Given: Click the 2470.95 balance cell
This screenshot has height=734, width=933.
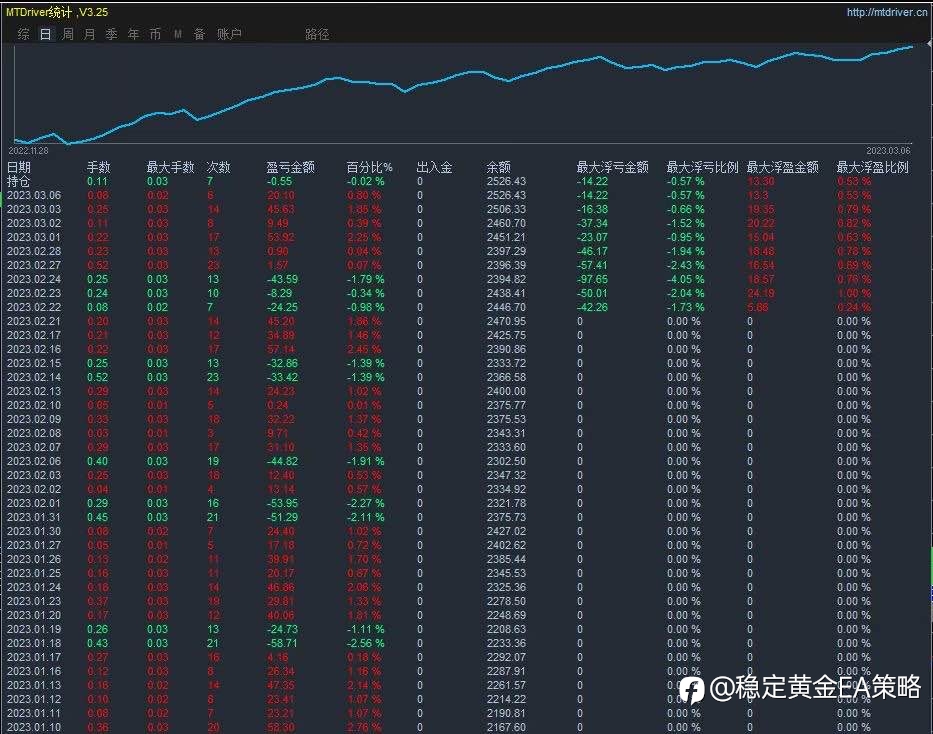Looking at the screenshot, I should pyautogui.click(x=506, y=321).
